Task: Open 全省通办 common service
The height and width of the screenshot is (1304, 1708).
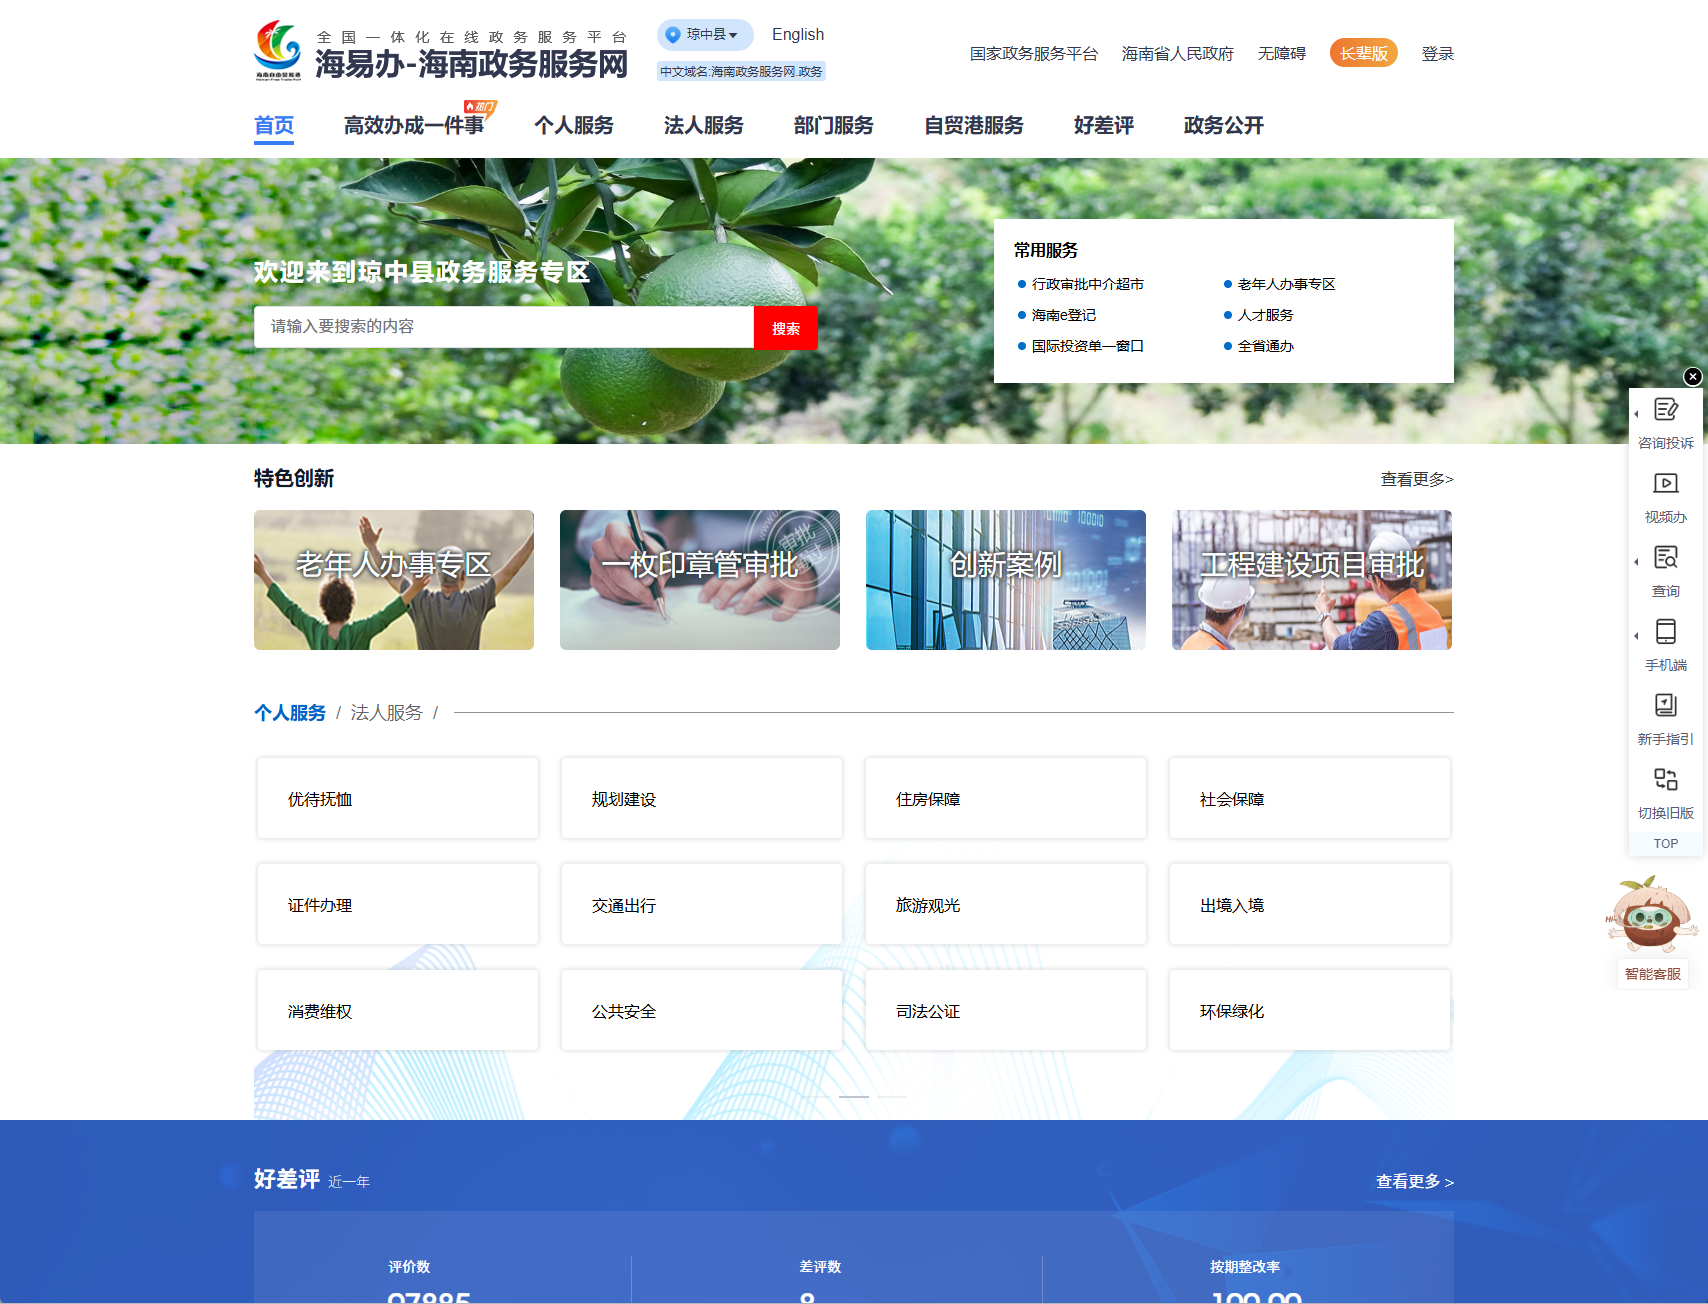Action: coord(1266,346)
